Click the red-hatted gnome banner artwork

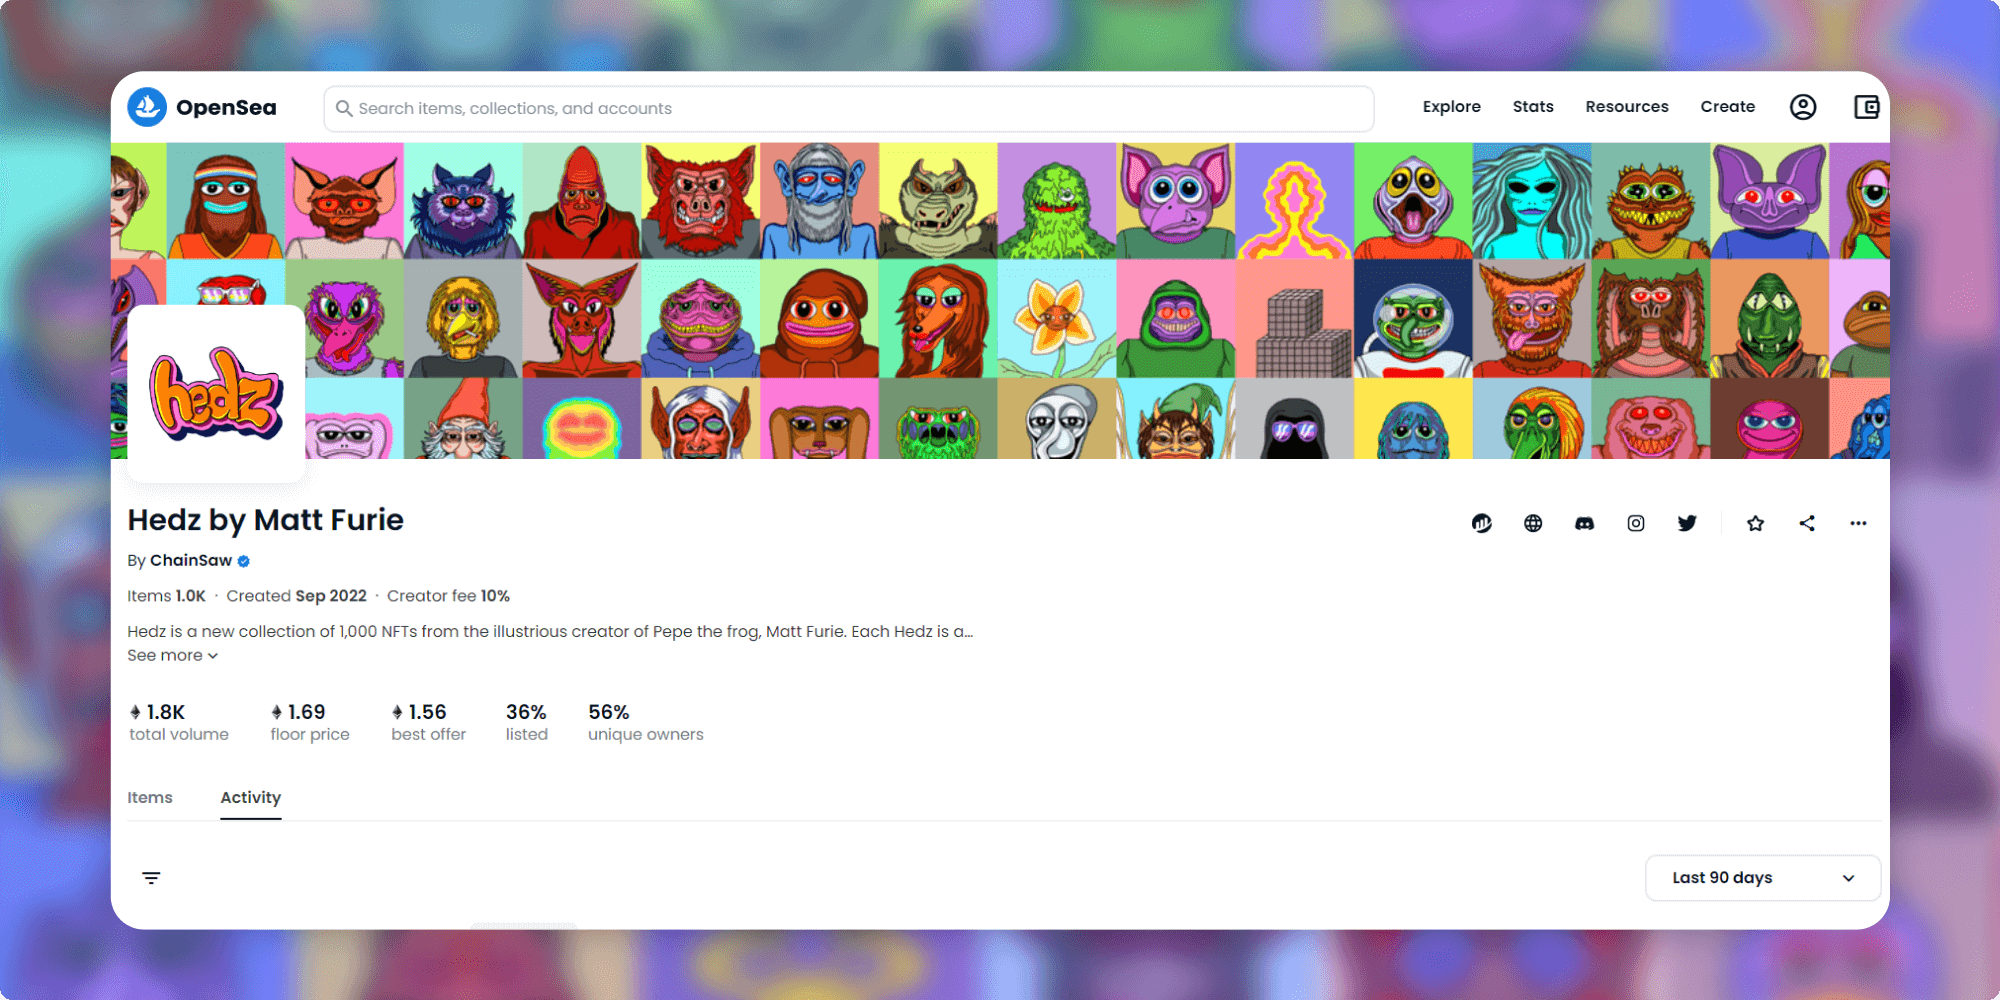[x=463, y=419]
